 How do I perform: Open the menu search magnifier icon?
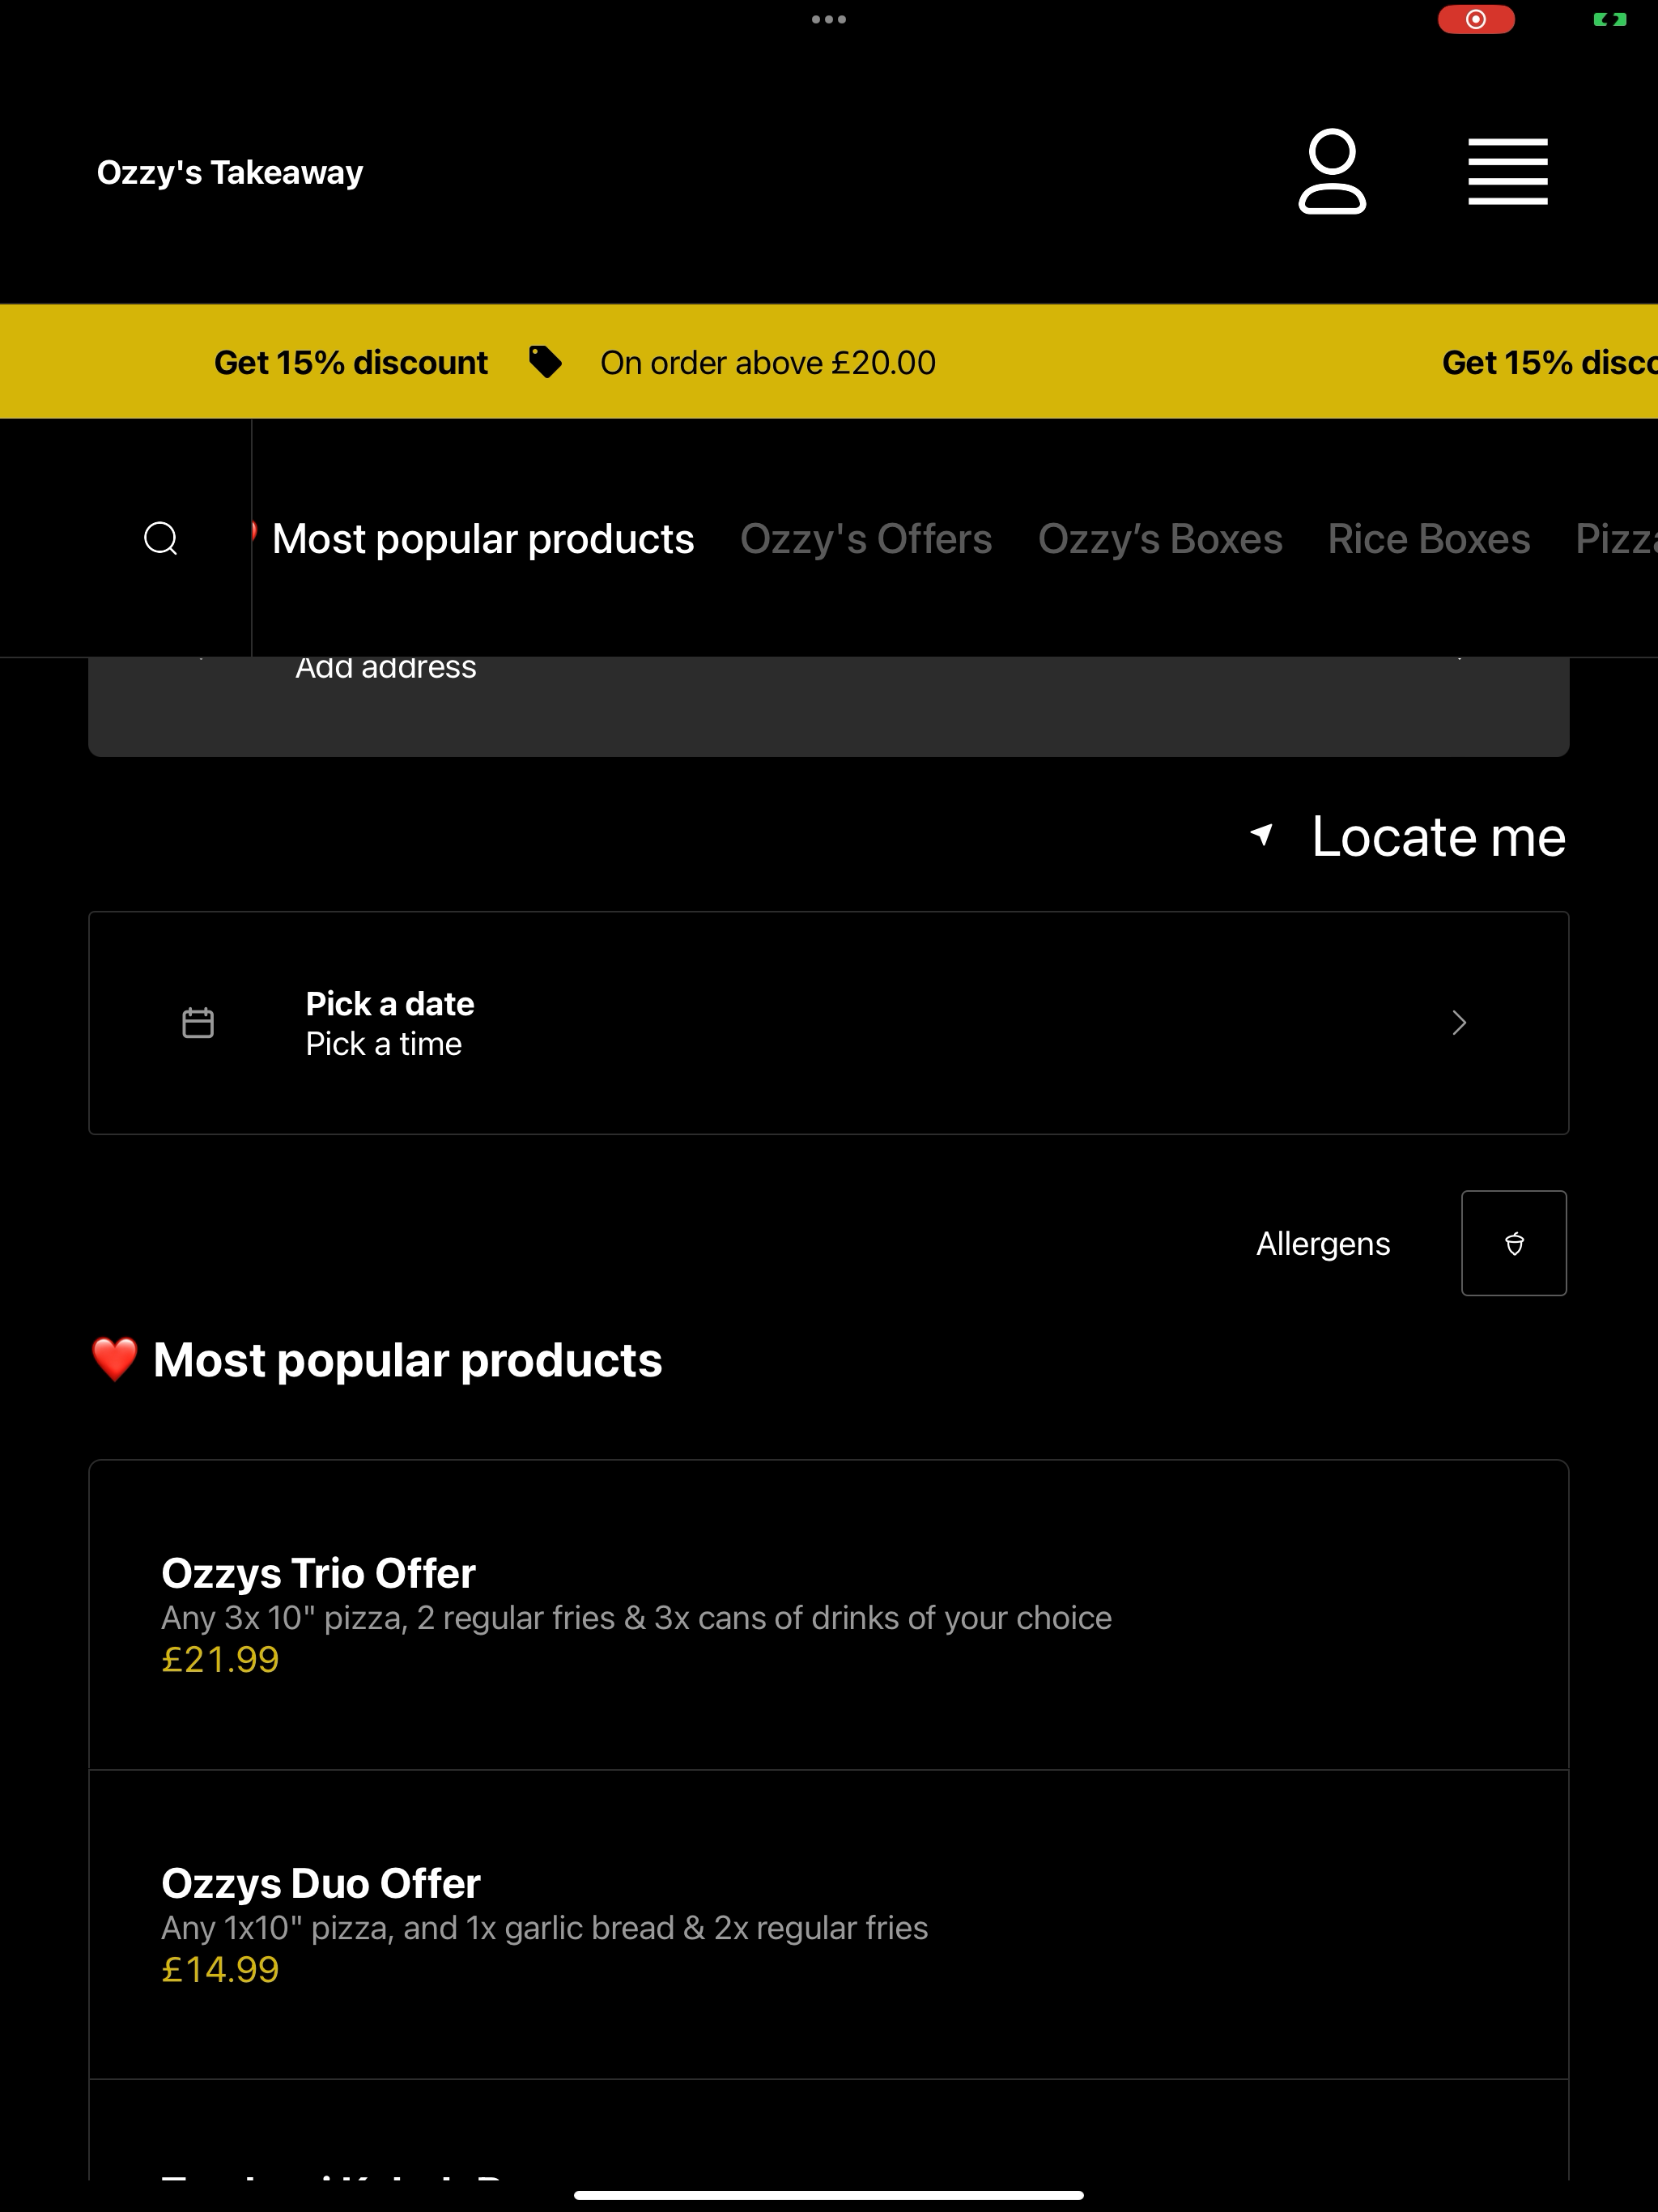pos(161,538)
